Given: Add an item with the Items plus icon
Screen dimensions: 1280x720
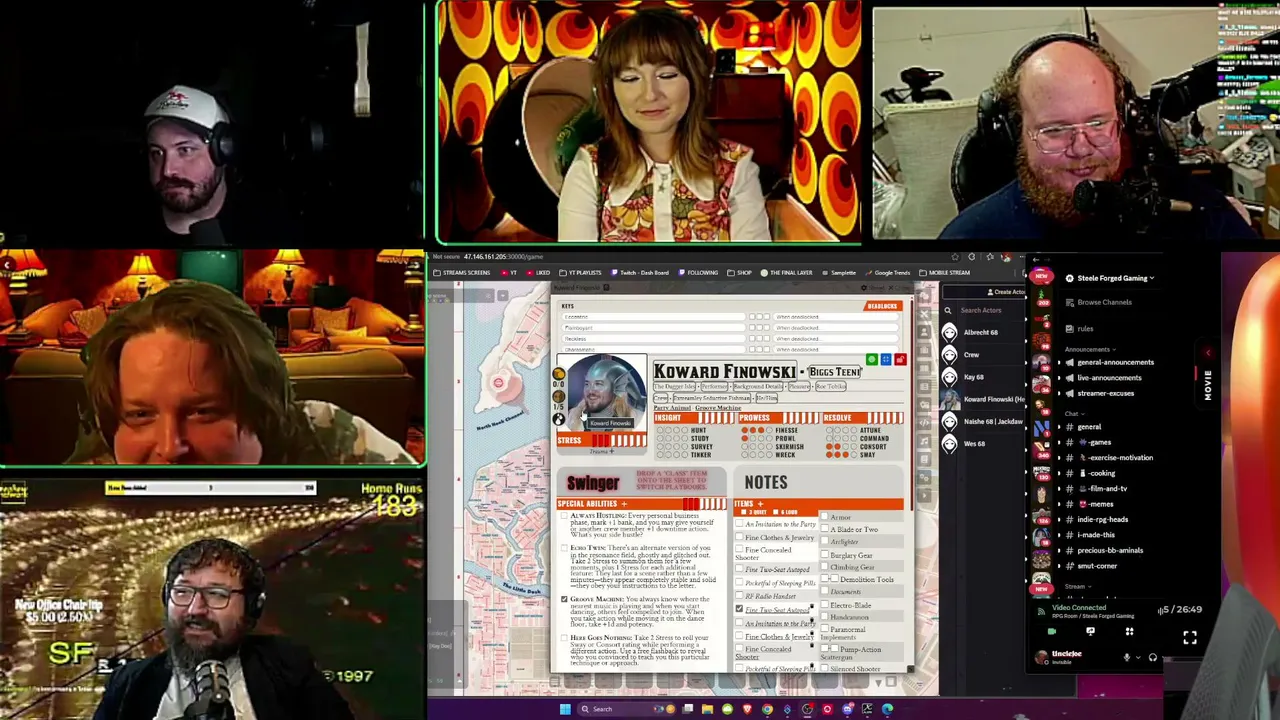Looking at the screenshot, I should tap(760, 504).
